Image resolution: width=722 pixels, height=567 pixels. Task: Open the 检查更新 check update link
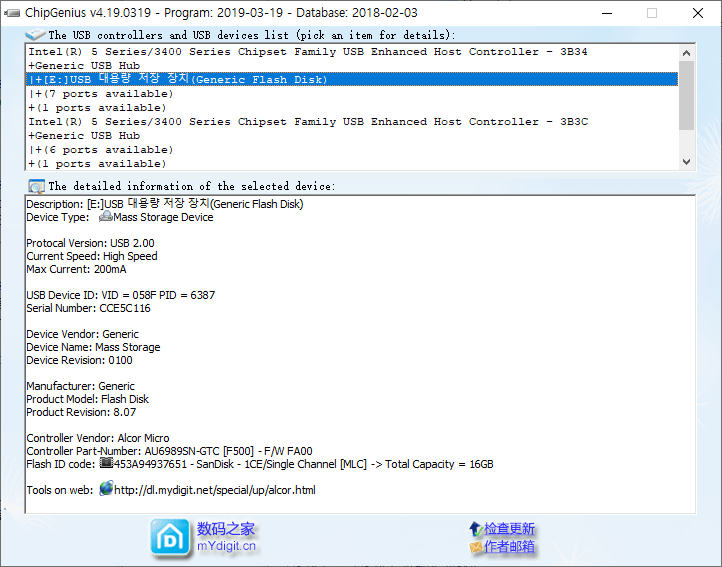click(509, 528)
